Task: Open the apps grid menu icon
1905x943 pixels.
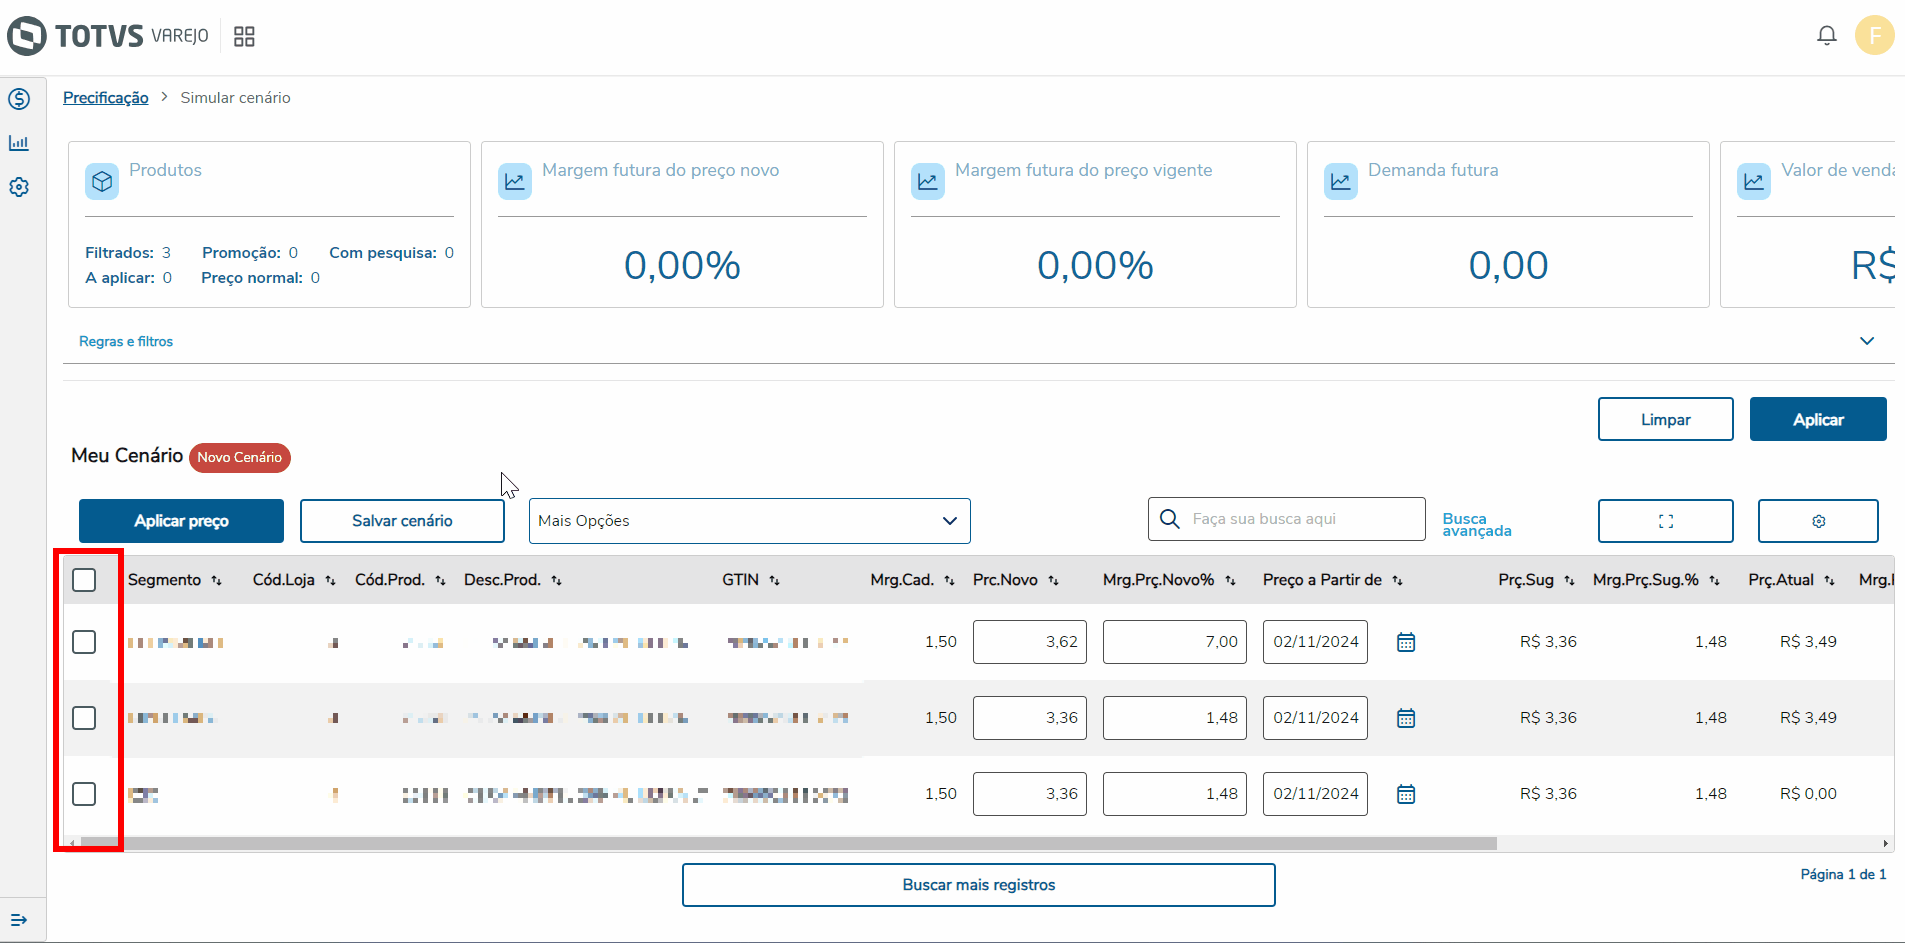Action: coord(244,37)
